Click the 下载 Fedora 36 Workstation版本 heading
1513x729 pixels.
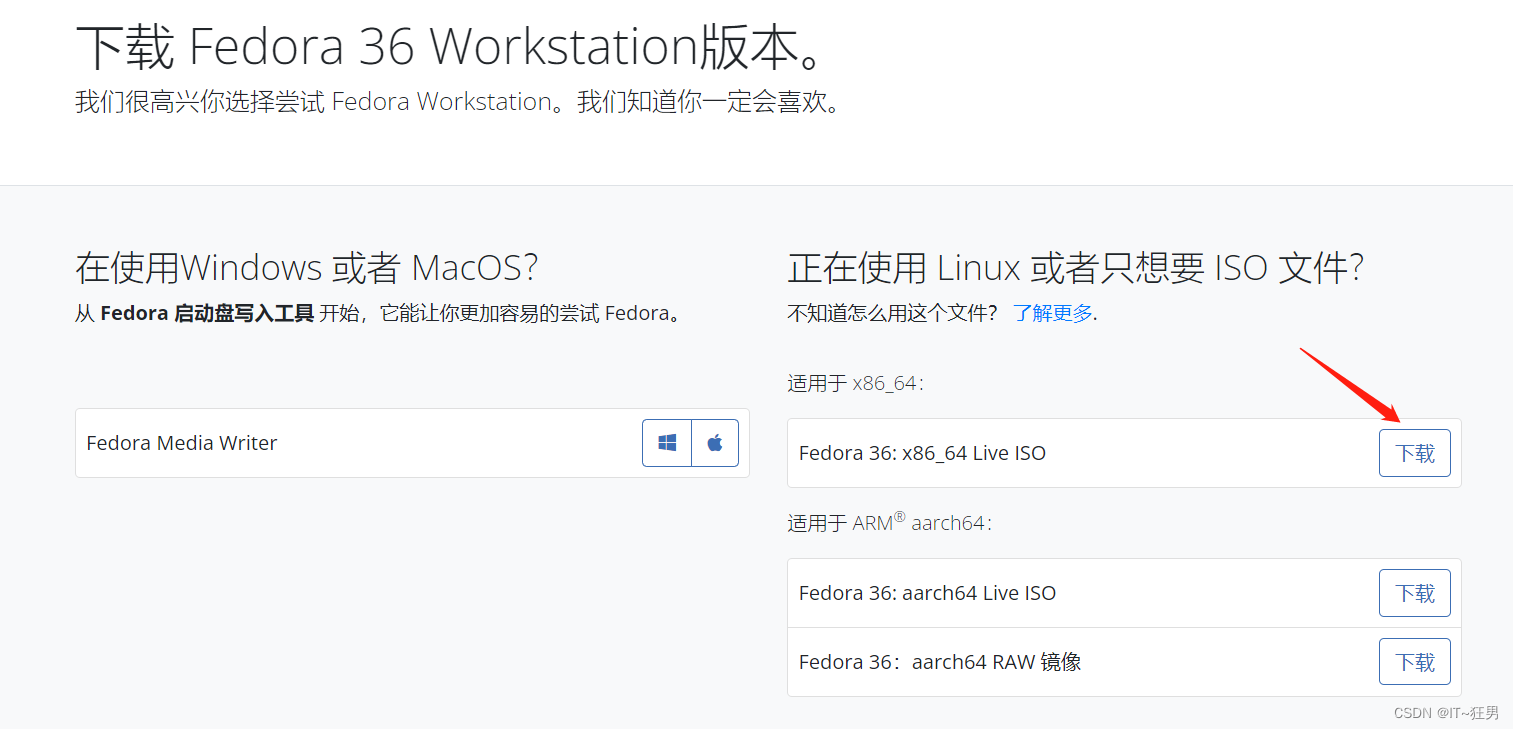452,47
